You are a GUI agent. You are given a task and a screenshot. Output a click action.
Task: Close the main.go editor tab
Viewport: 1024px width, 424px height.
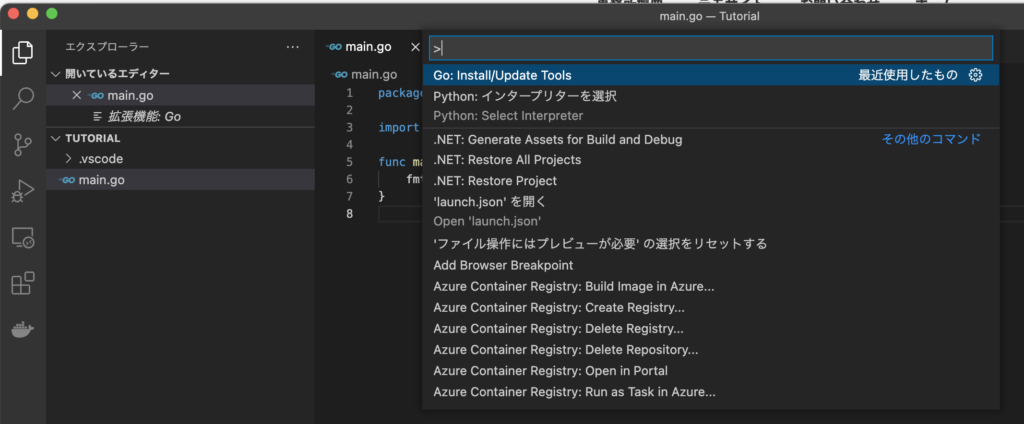coord(415,47)
